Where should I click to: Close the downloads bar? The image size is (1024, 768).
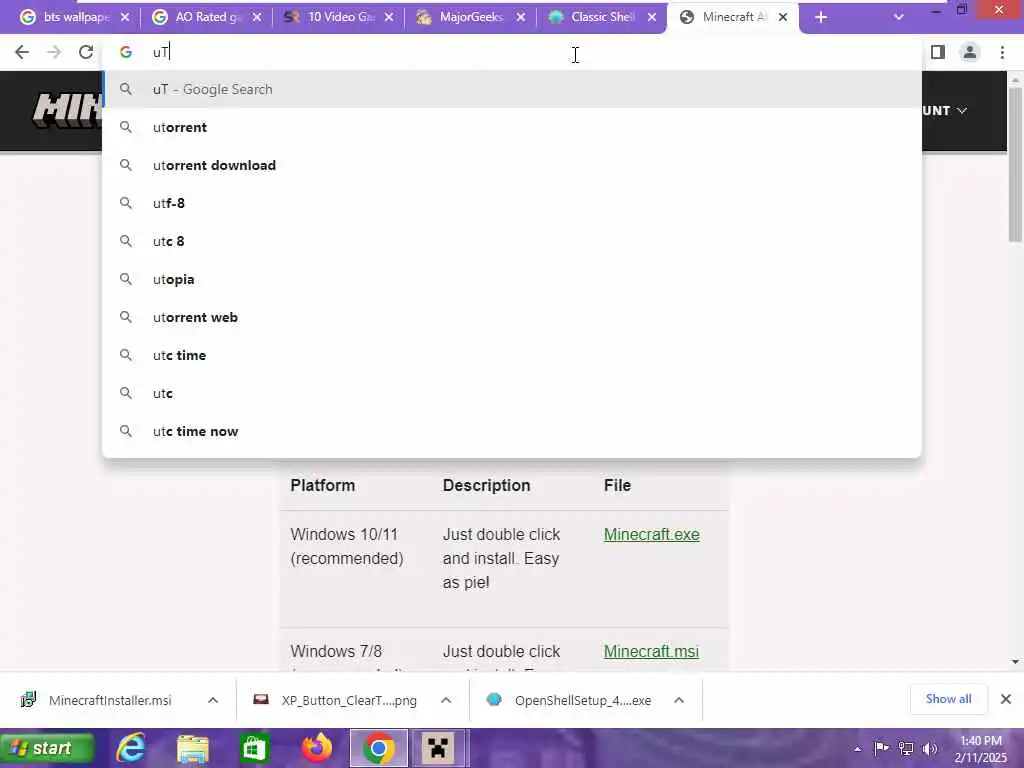(1006, 699)
